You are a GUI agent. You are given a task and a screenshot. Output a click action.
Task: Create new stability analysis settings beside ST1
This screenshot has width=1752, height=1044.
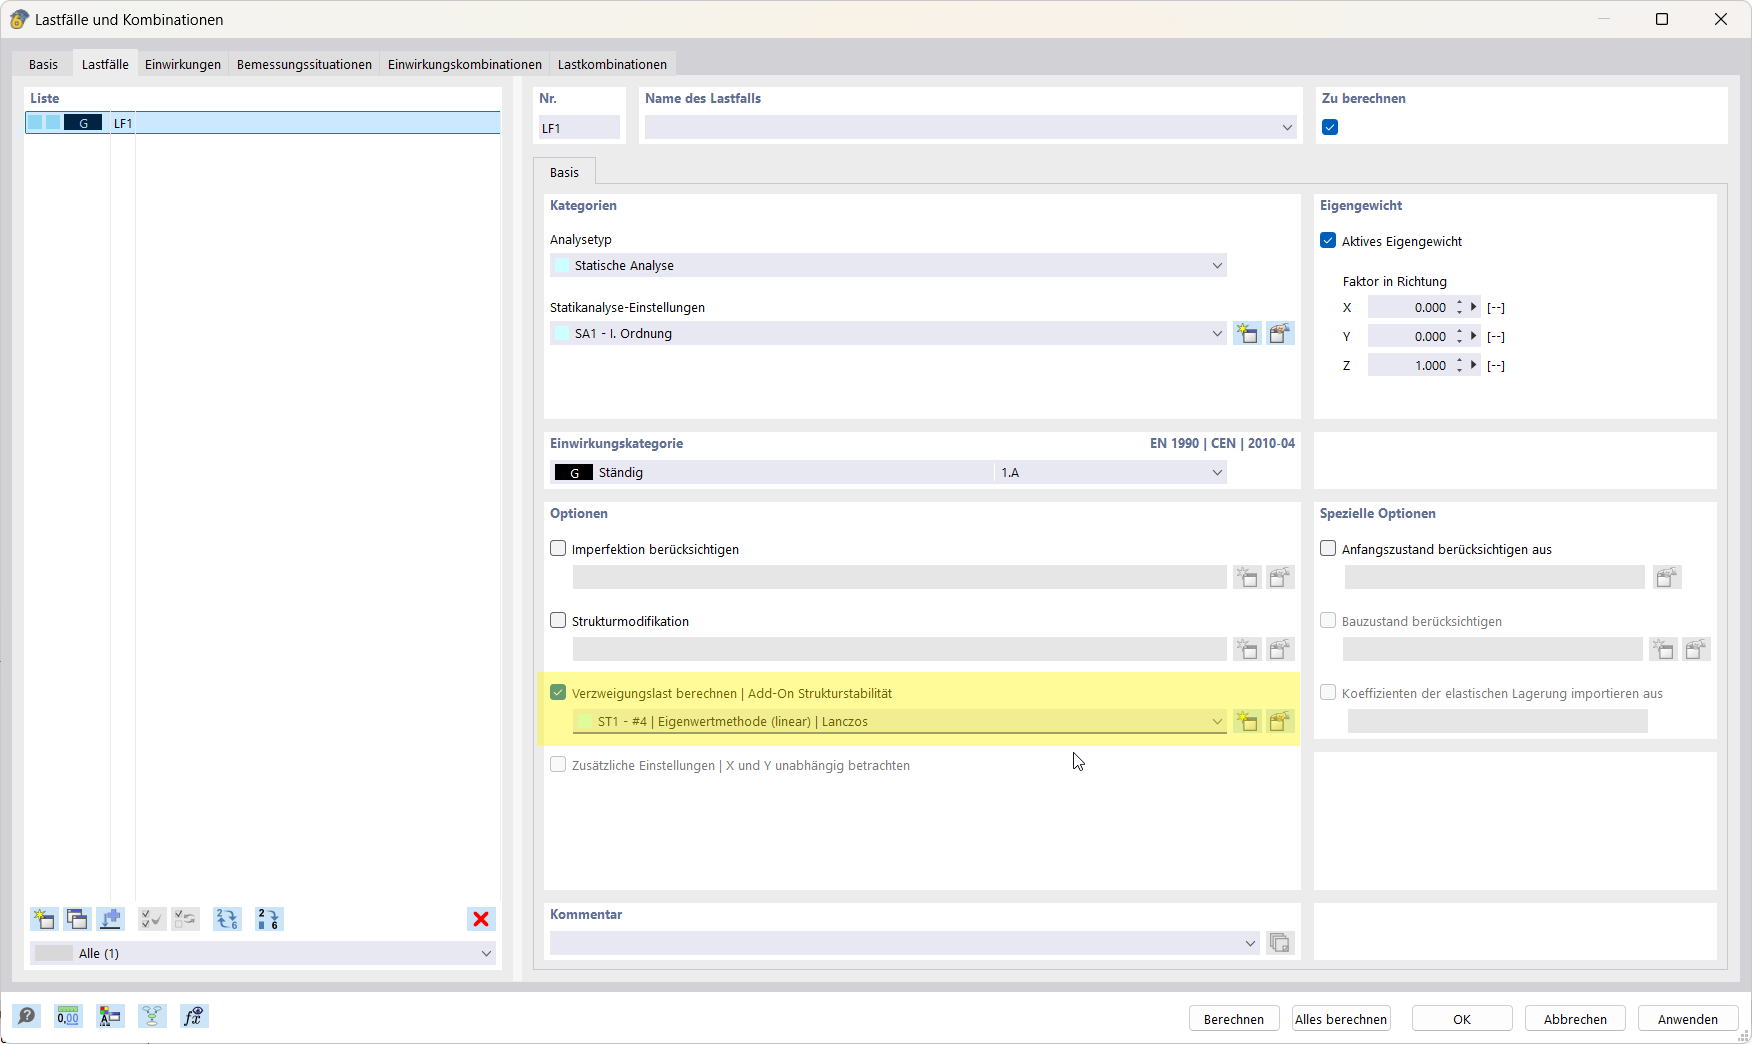coord(1247,722)
